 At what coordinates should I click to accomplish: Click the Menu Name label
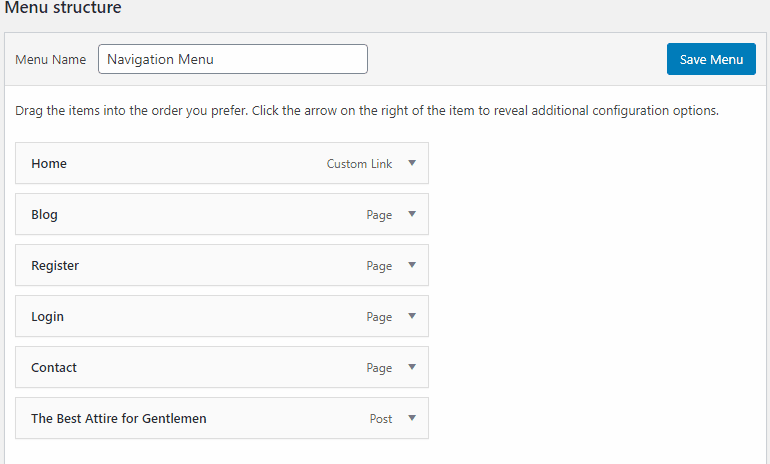(x=51, y=59)
